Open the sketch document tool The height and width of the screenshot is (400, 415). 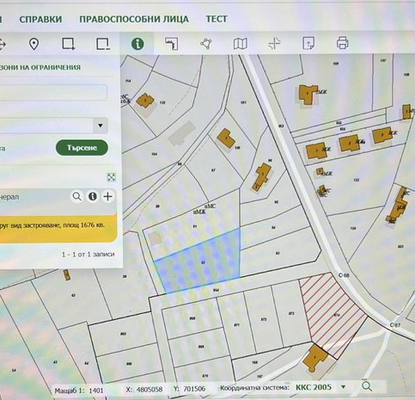click(309, 43)
